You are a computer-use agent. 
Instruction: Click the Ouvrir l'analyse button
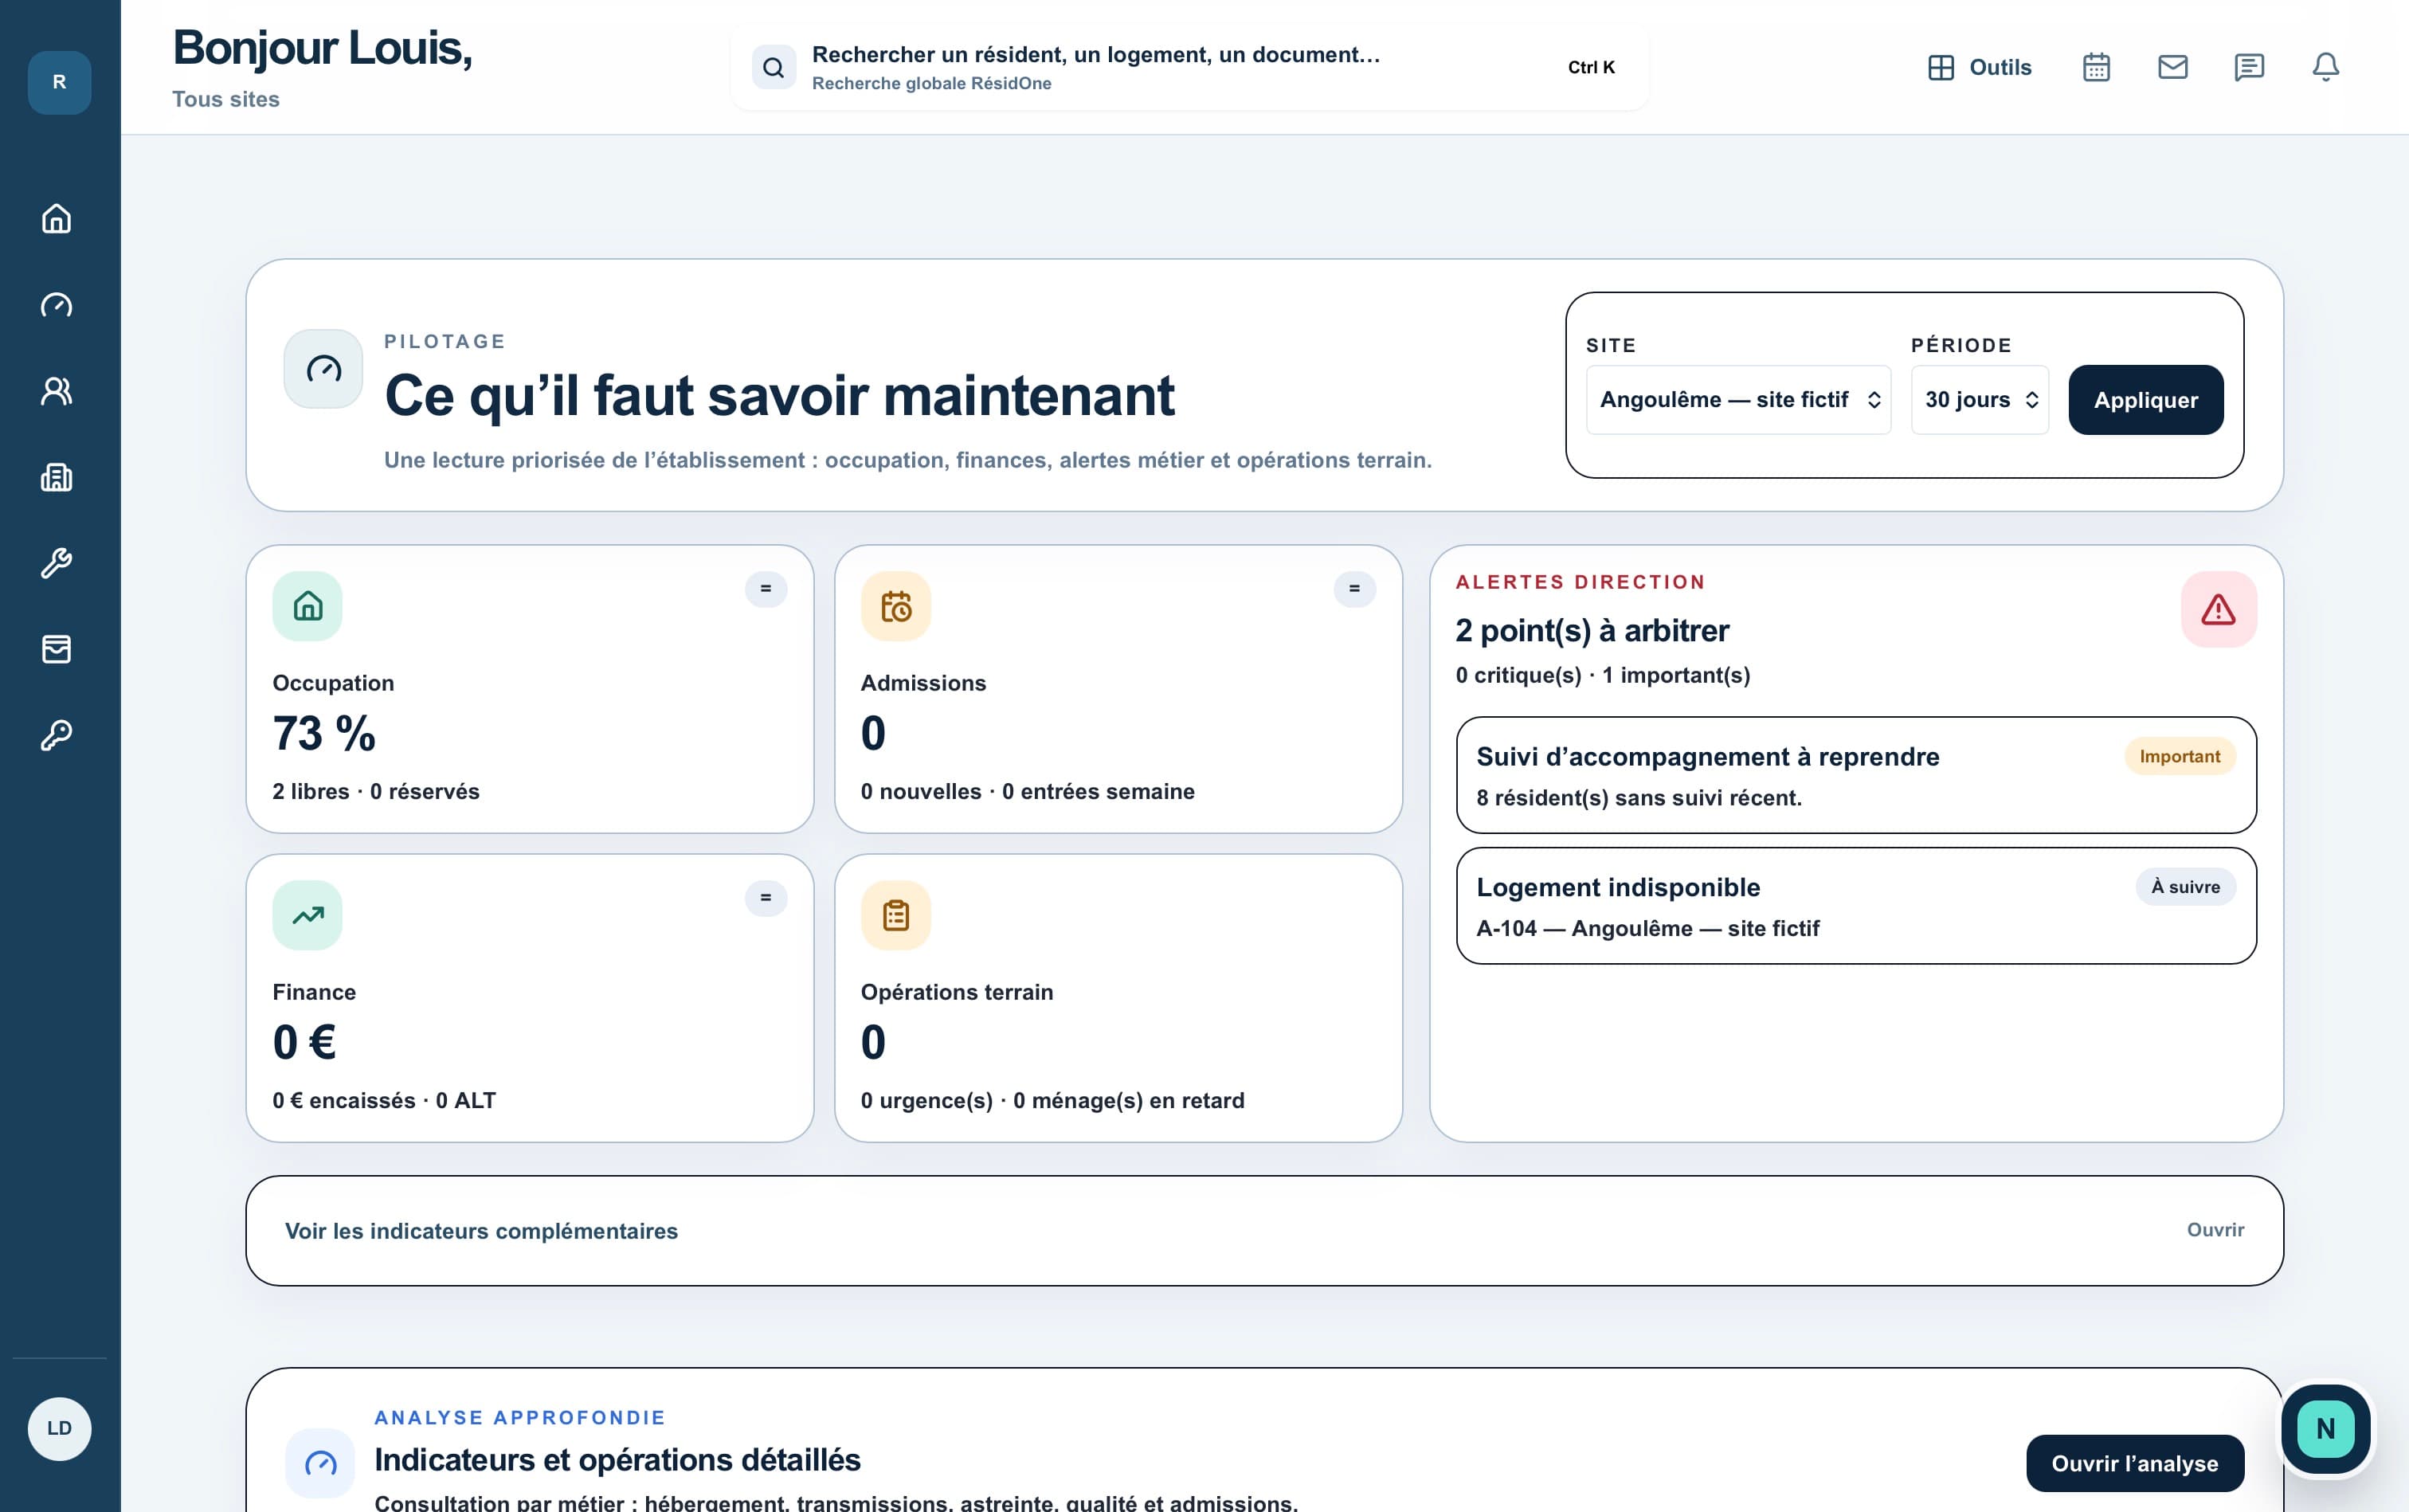pos(2135,1463)
